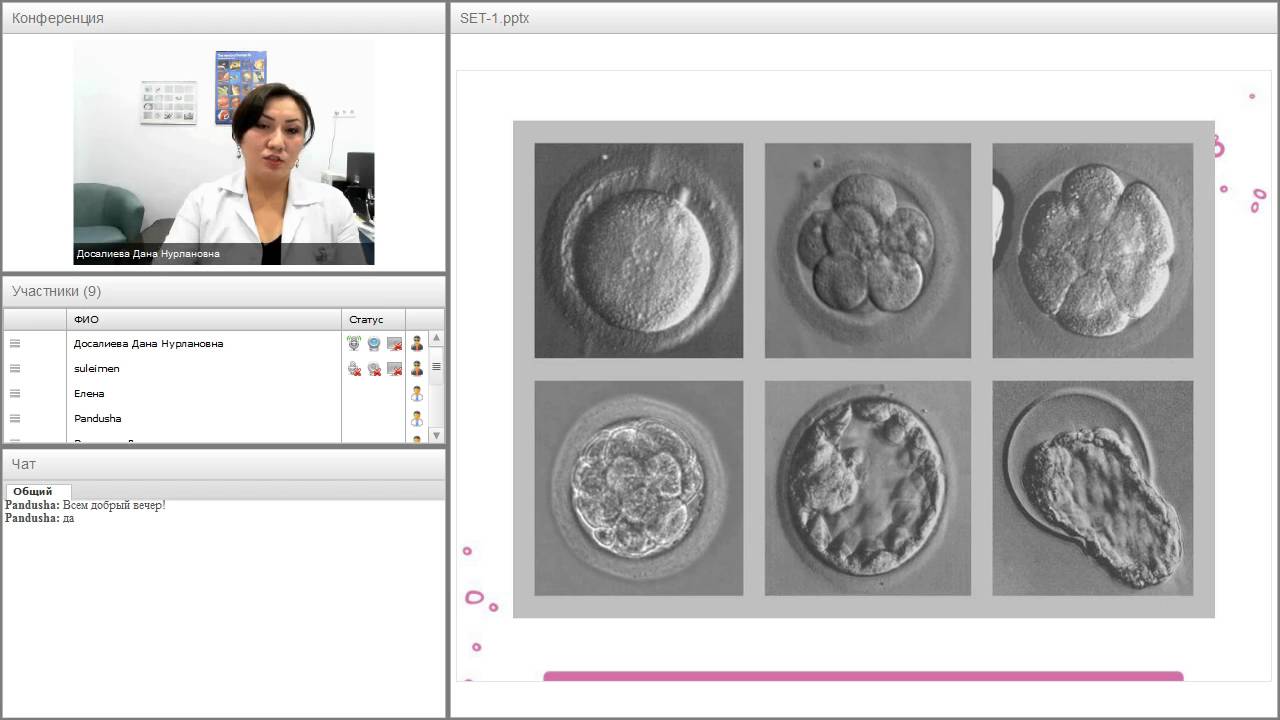Click the compacting morula image top right
This screenshot has height=720, width=1280.
coord(1092,250)
